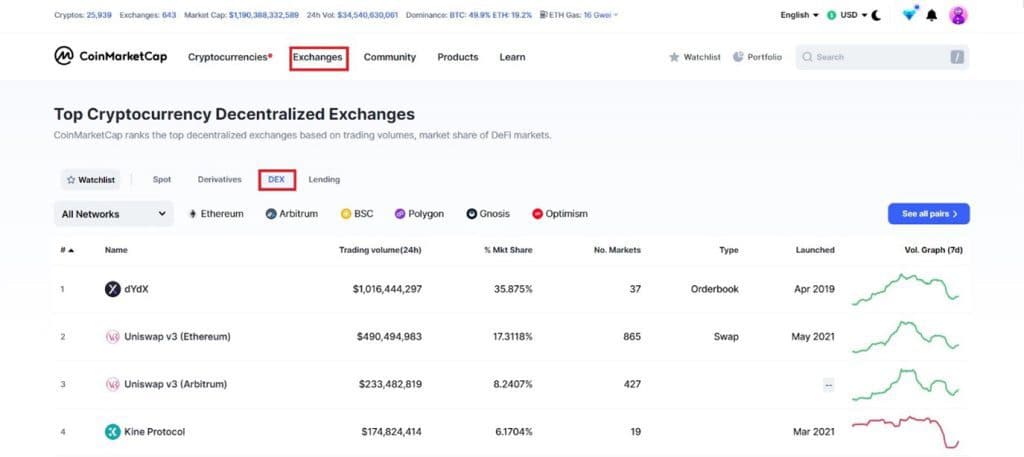Filter by BSC network
This screenshot has width=1024, height=457.
click(x=357, y=213)
